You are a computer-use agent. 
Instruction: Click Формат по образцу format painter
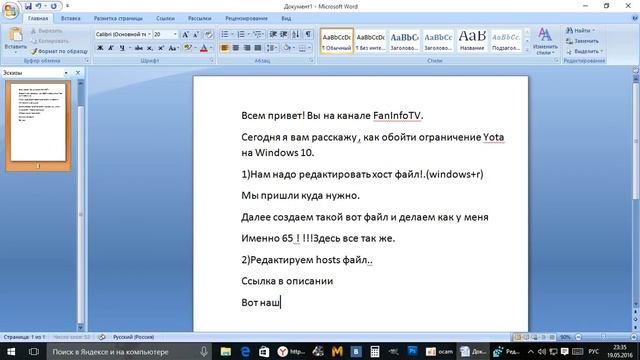click(60, 51)
